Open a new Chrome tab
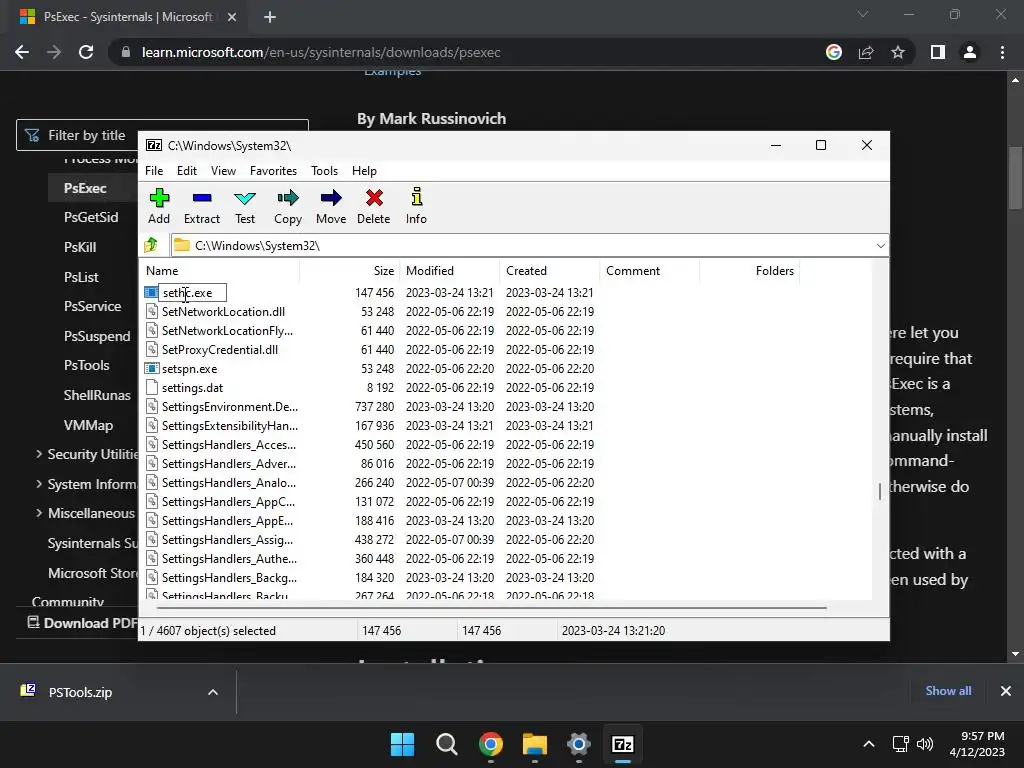The width and height of the screenshot is (1024, 768). [270, 17]
